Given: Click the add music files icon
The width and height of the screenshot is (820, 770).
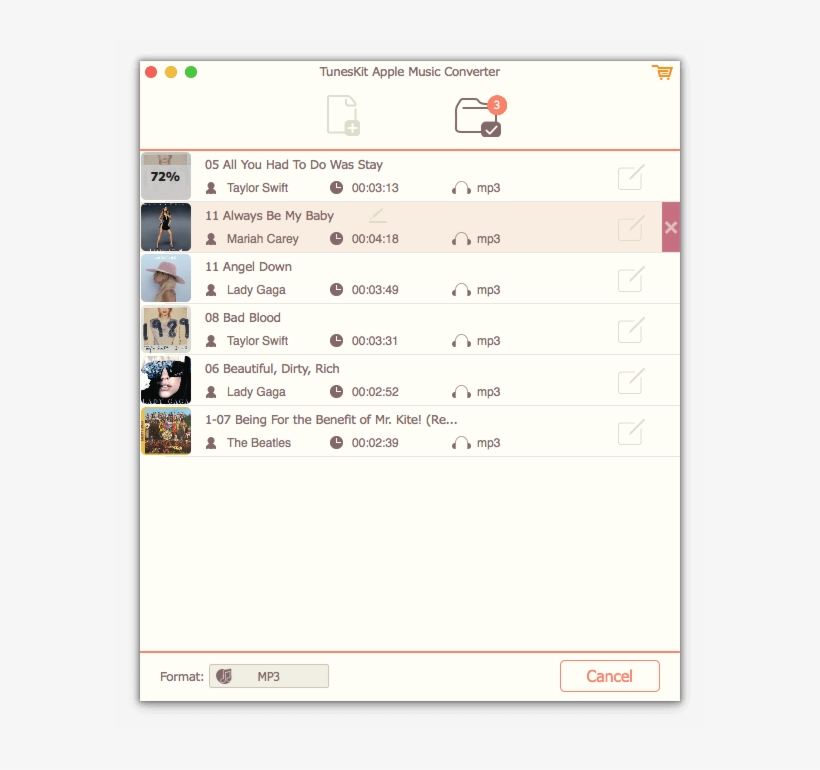Looking at the screenshot, I should coord(343,115).
